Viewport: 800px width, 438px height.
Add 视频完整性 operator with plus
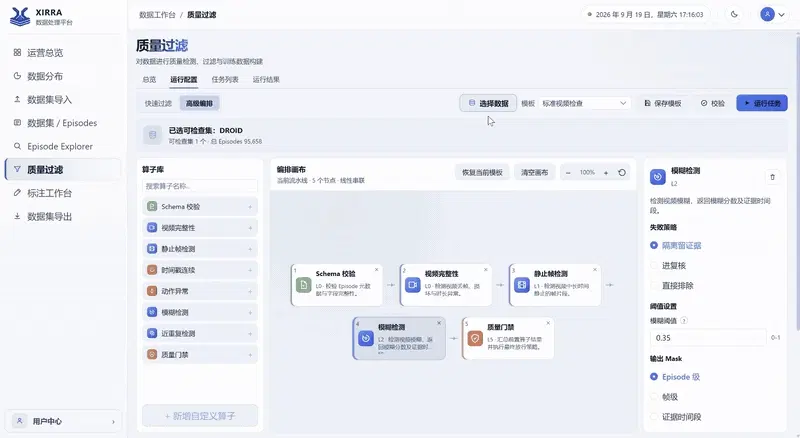250,228
